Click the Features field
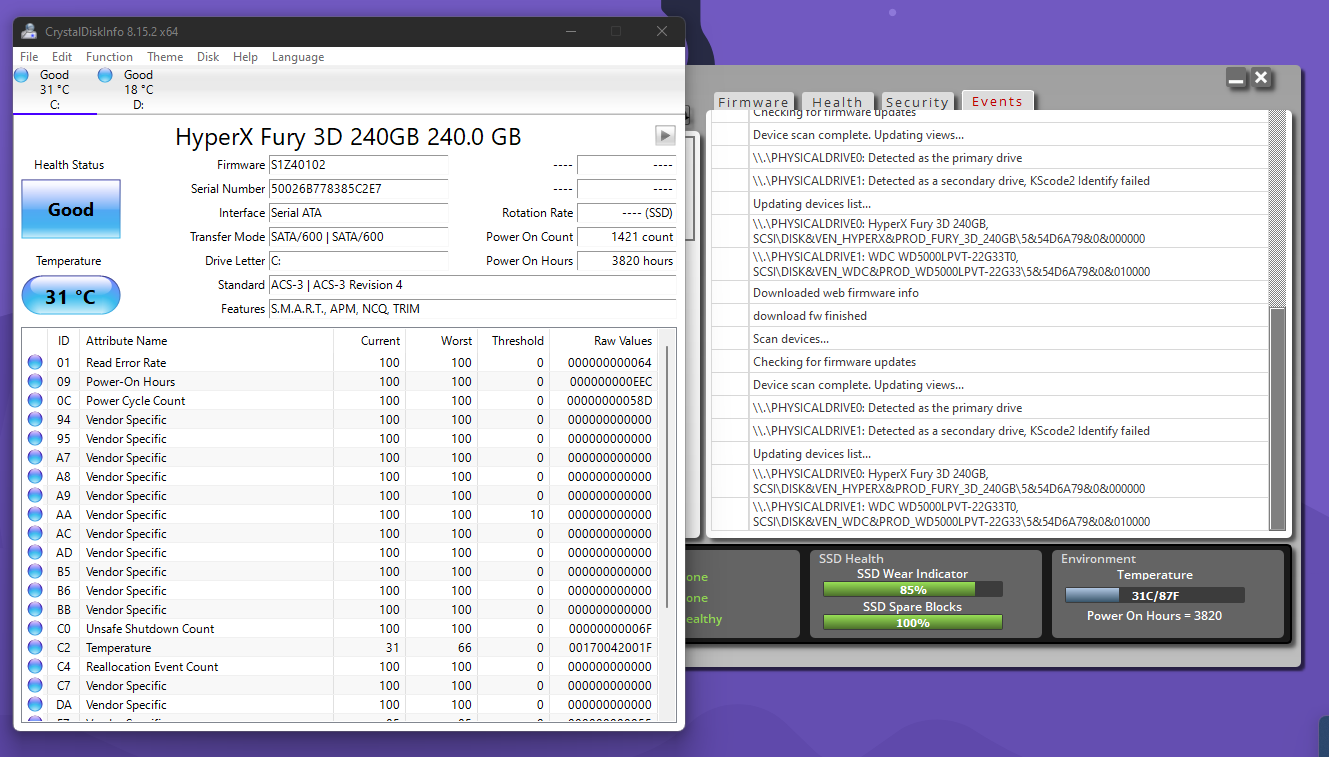This screenshot has height=757, width=1329. [x=472, y=309]
